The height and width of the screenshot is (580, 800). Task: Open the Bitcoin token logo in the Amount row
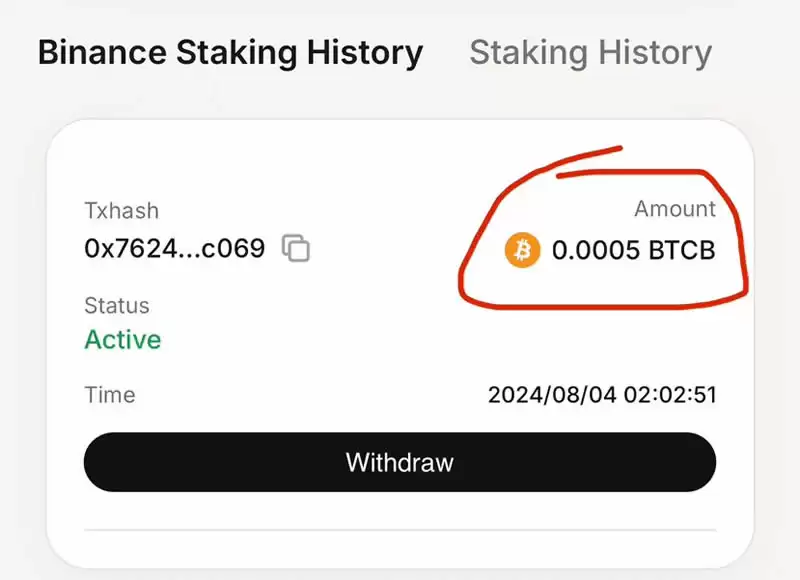click(520, 251)
